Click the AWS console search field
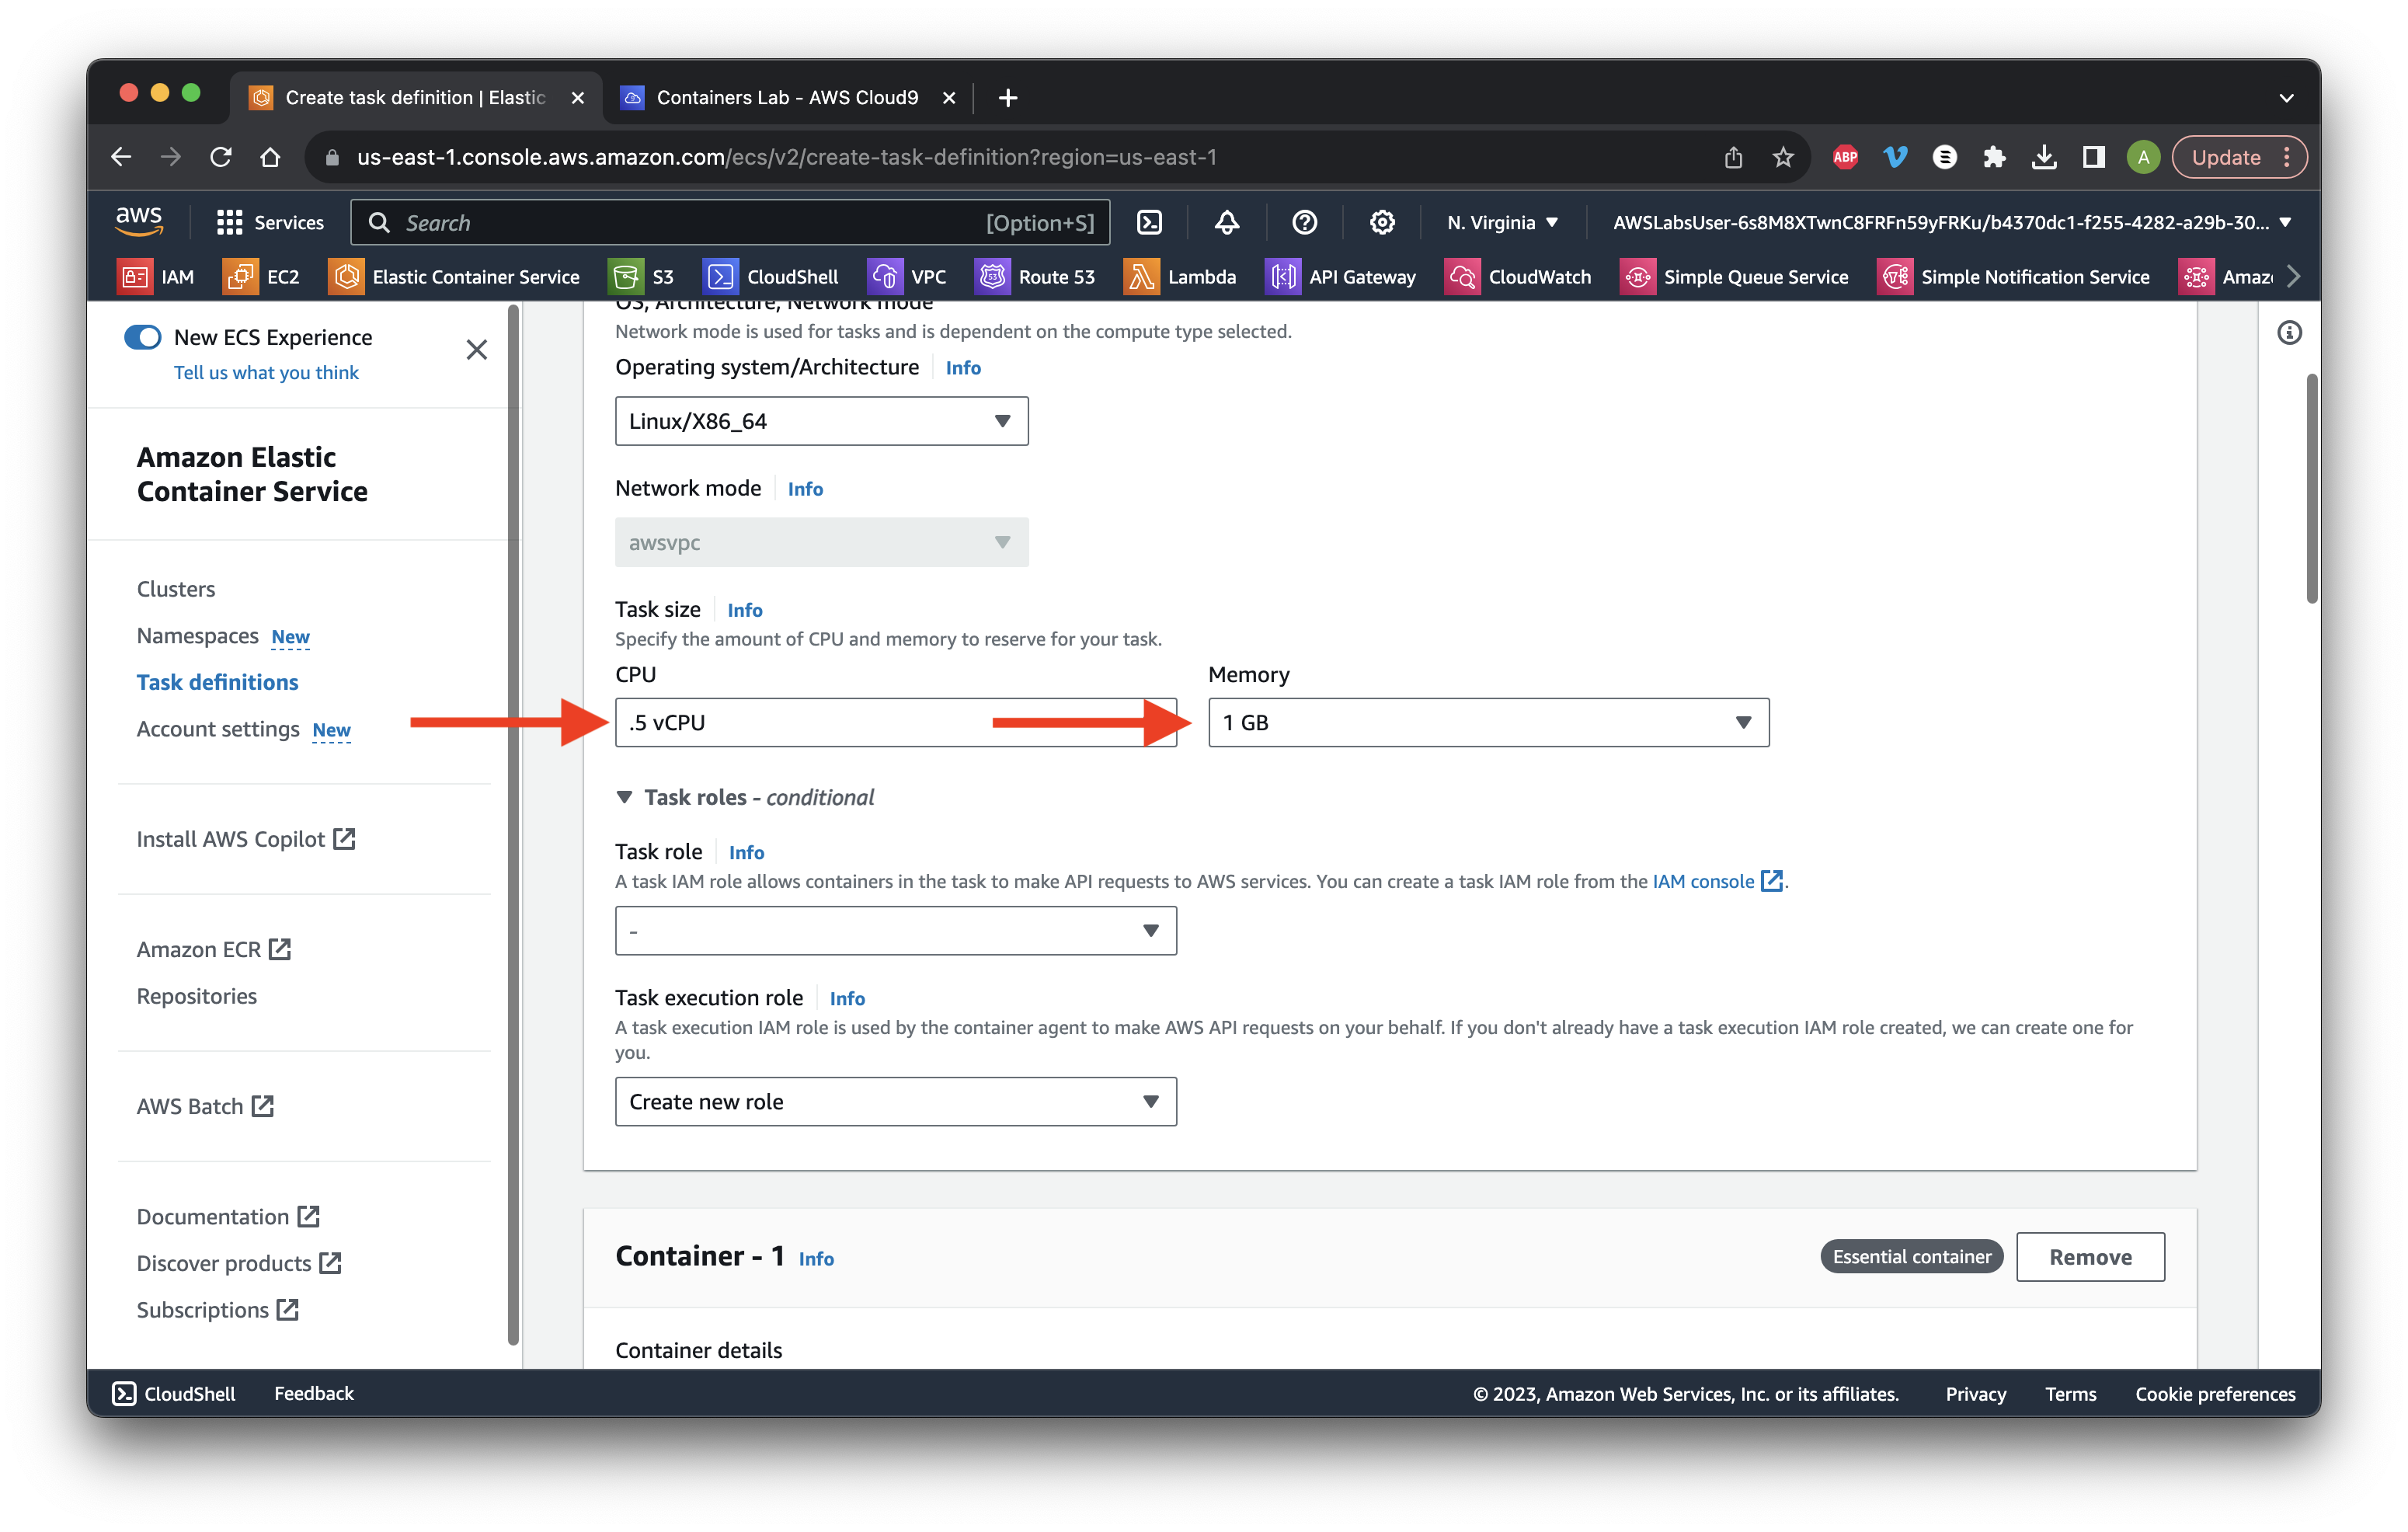Viewport: 2408px width, 1532px height. tap(731, 222)
